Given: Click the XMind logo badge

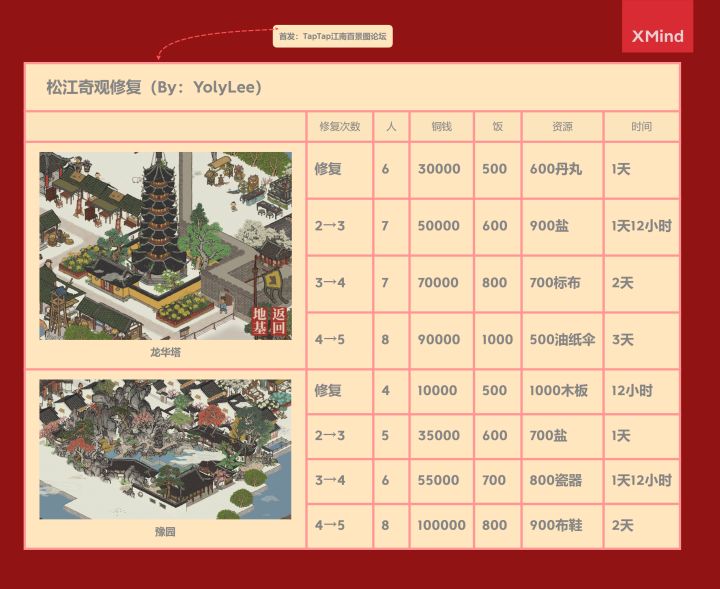Looking at the screenshot, I should point(657,26).
